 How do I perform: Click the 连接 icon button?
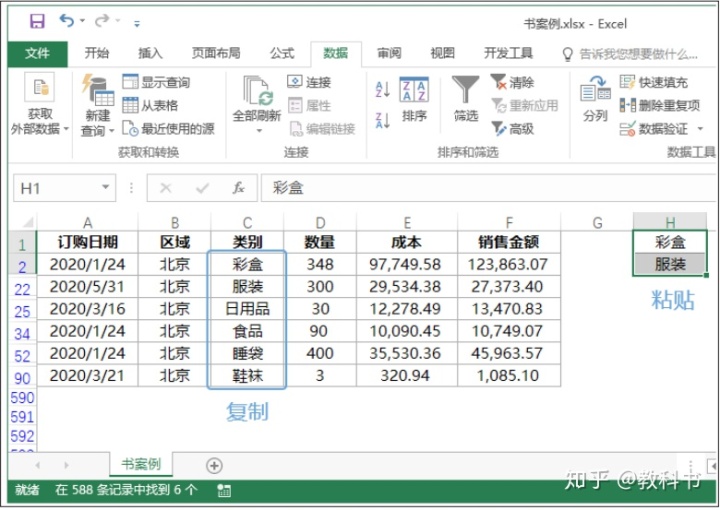(x=309, y=82)
